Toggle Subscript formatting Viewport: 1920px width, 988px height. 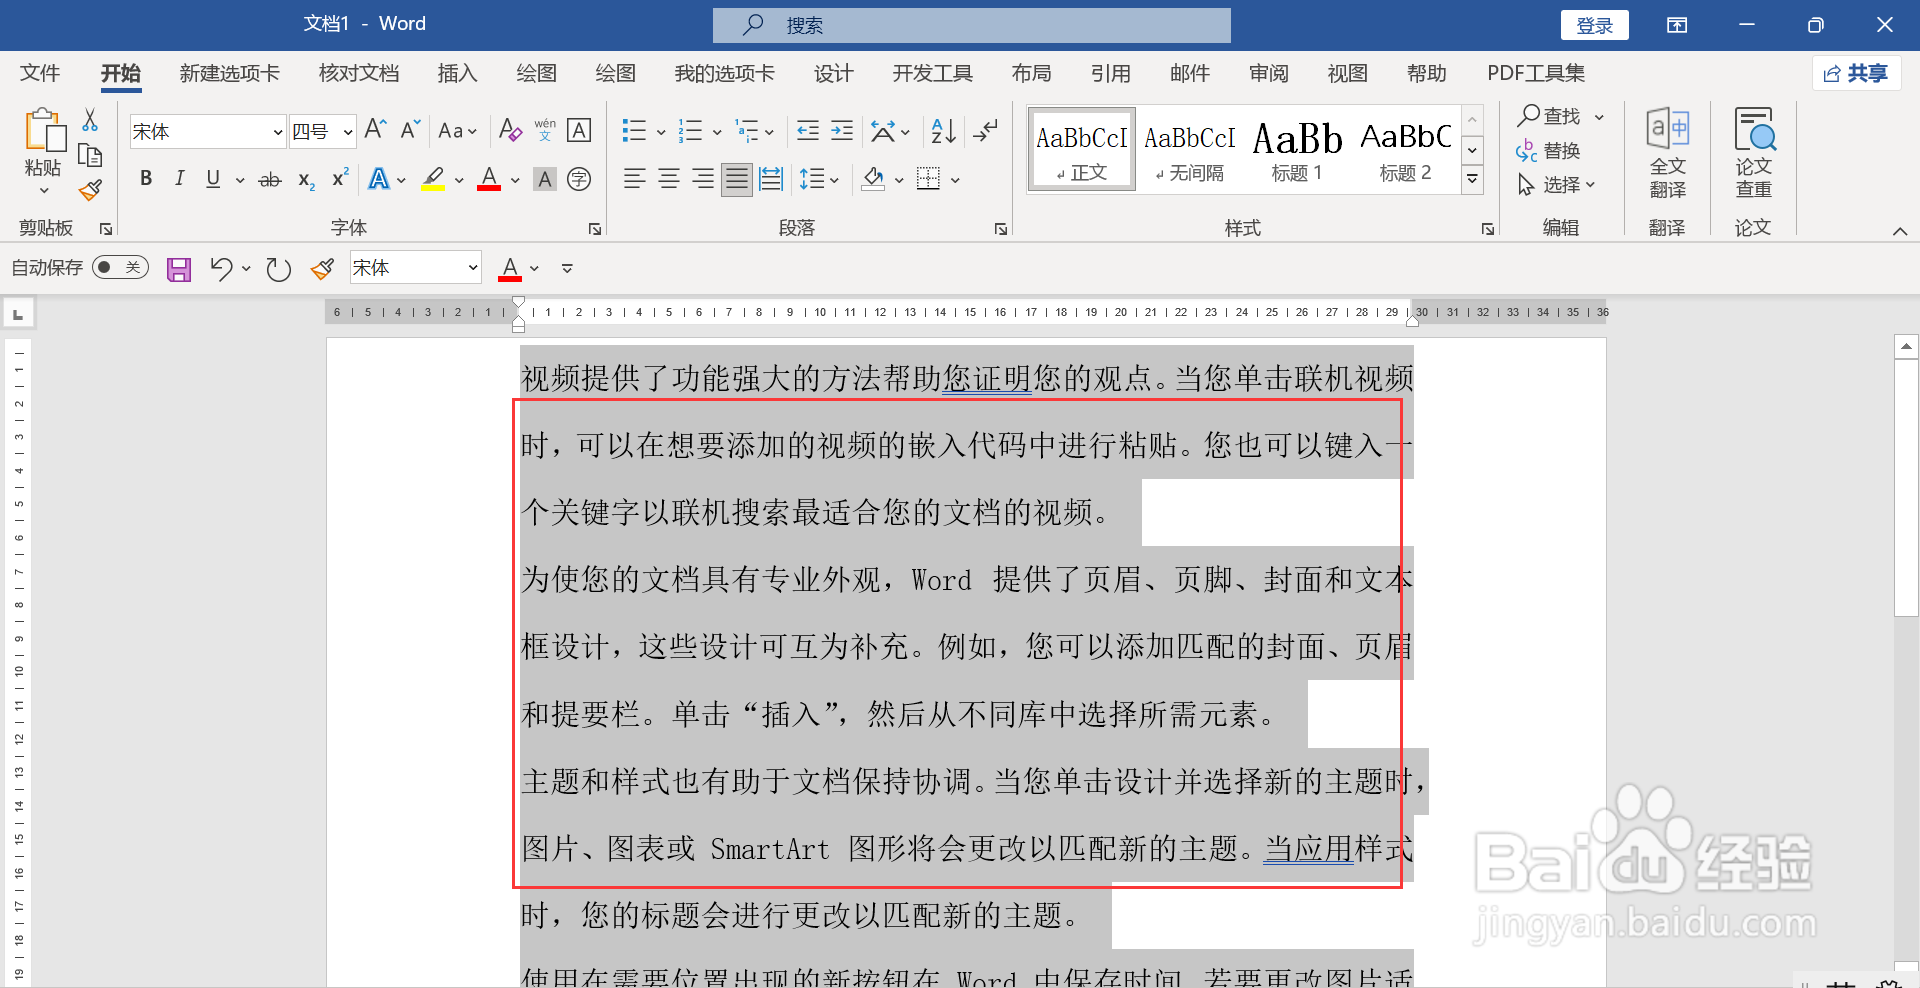point(306,180)
